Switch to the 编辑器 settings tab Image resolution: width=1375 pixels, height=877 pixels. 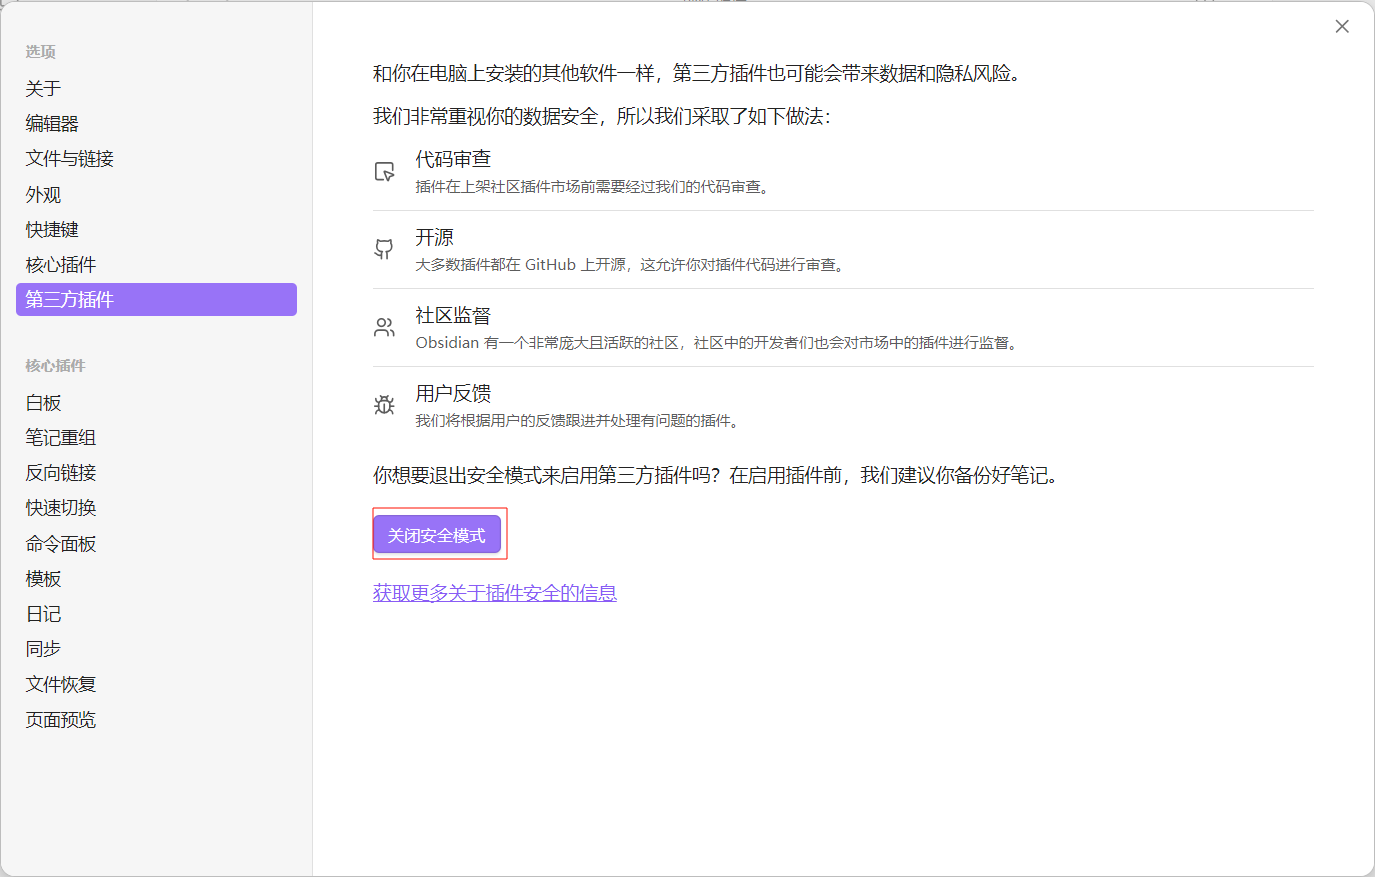point(52,124)
